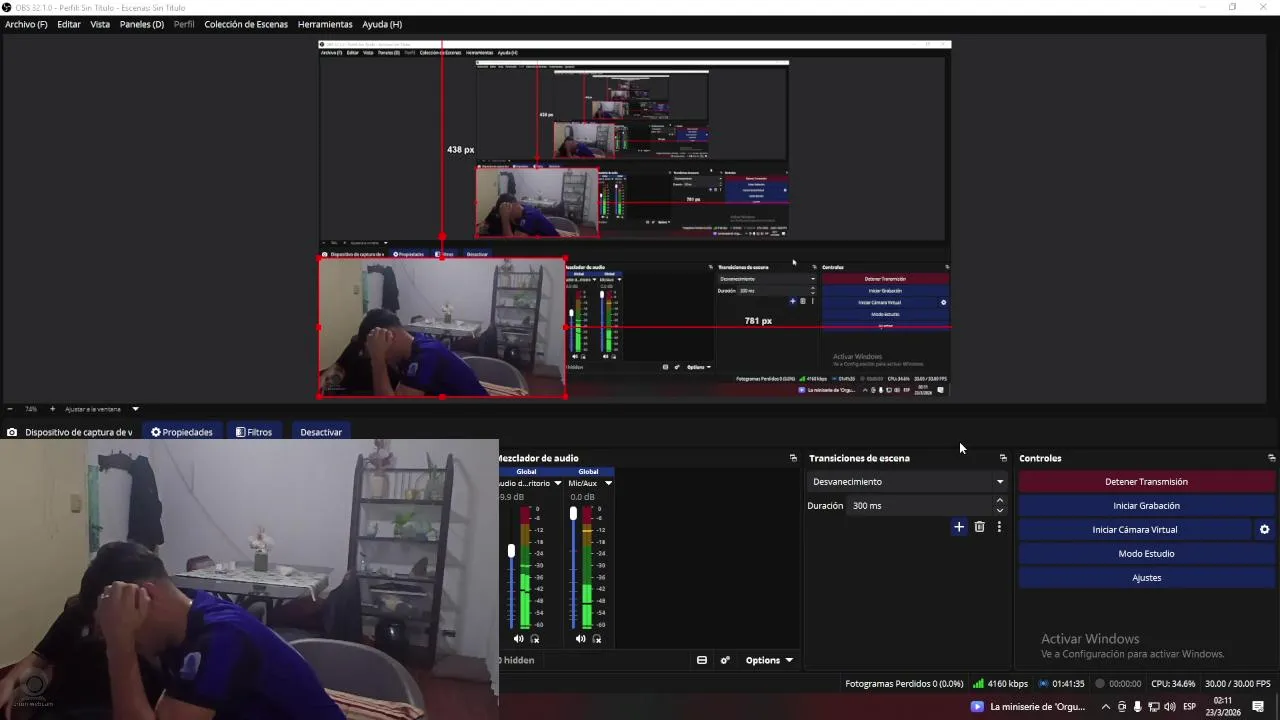Open transition properties three-dot menu
Screen dimensions: 1280x720
click(x=998, y=527)
